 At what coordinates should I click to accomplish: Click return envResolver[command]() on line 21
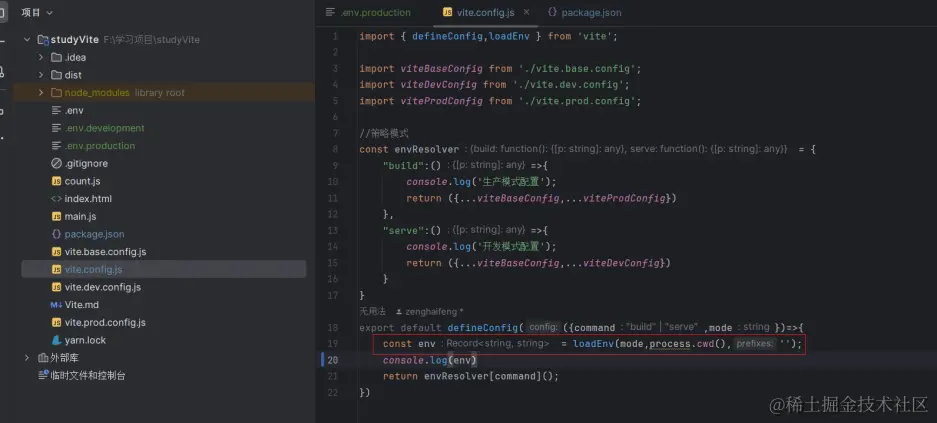tap(471, 376)
